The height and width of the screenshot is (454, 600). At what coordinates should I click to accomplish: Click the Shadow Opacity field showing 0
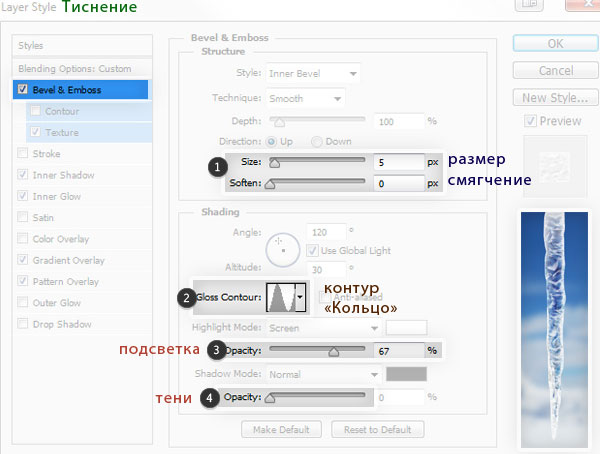[x=399, y=397]
